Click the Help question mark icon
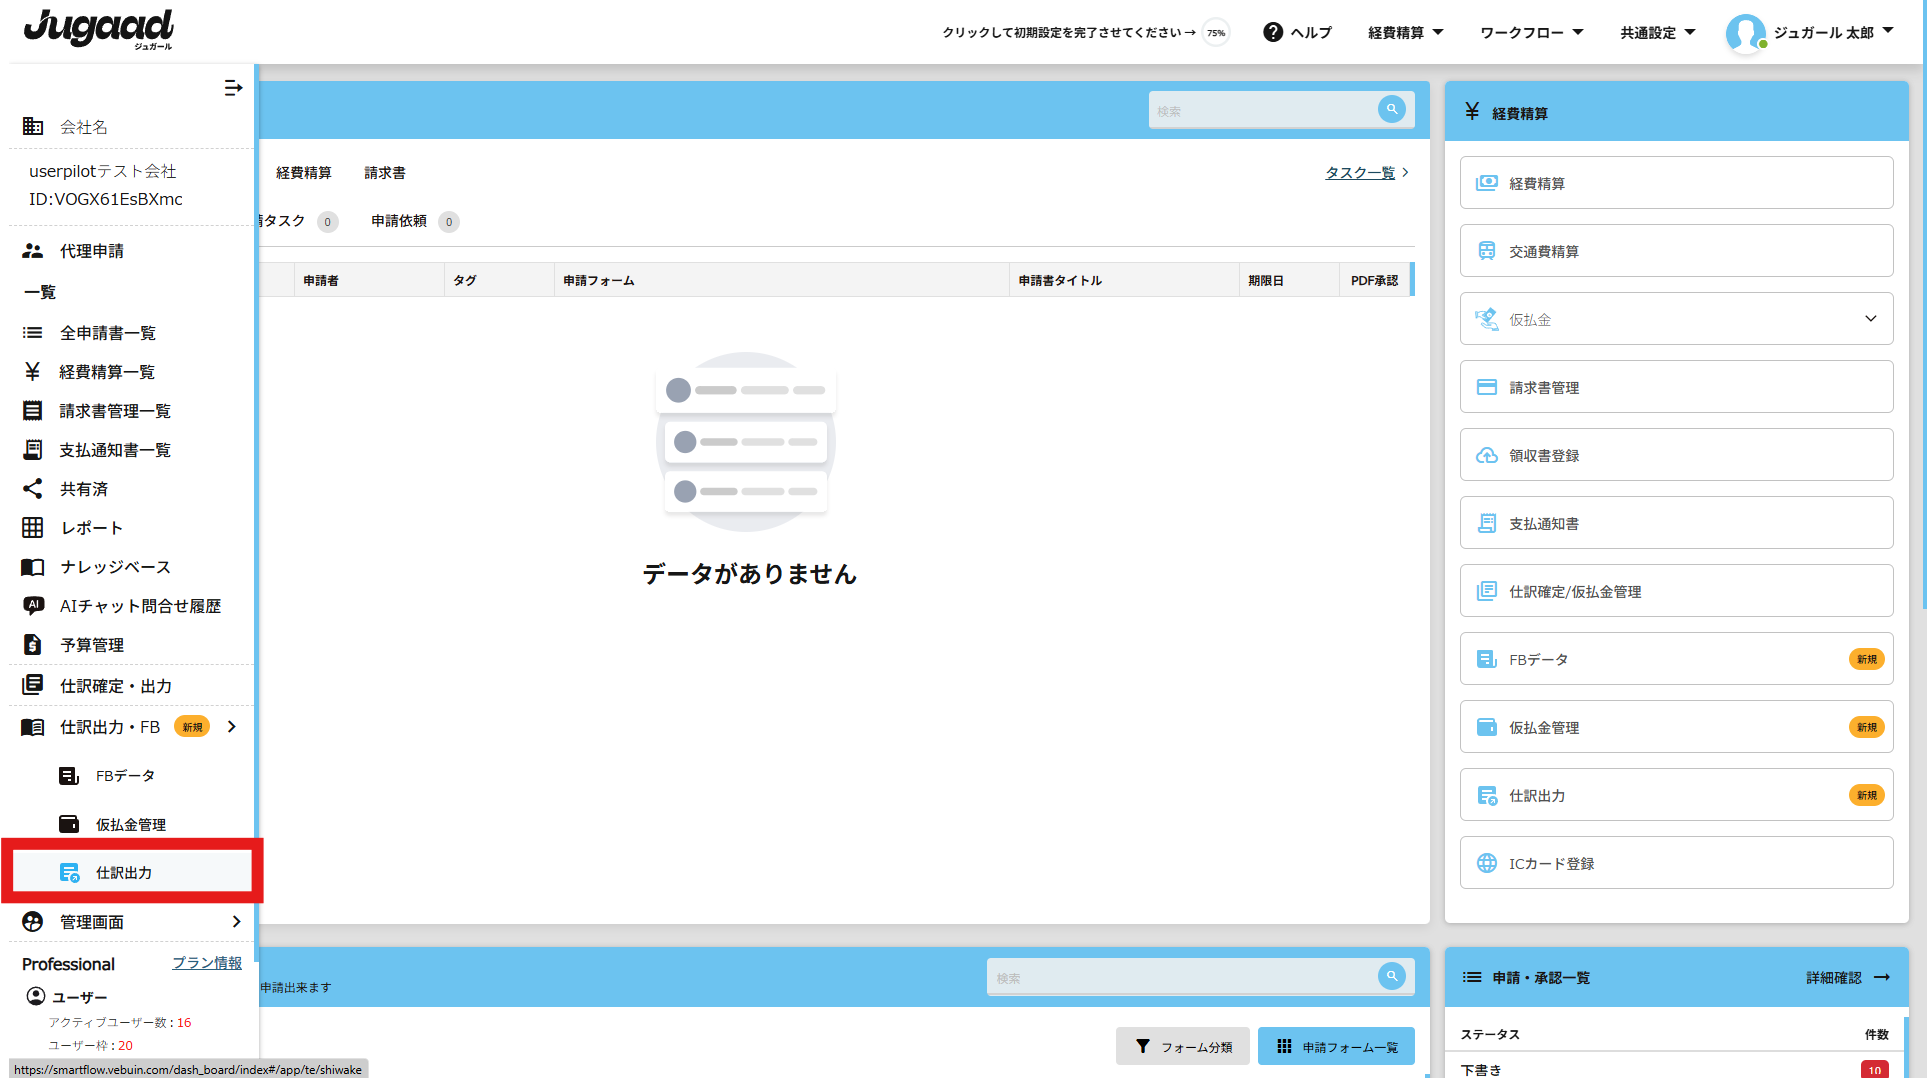Viewport: 1927px width, 1078px height. click(1272, 32)
